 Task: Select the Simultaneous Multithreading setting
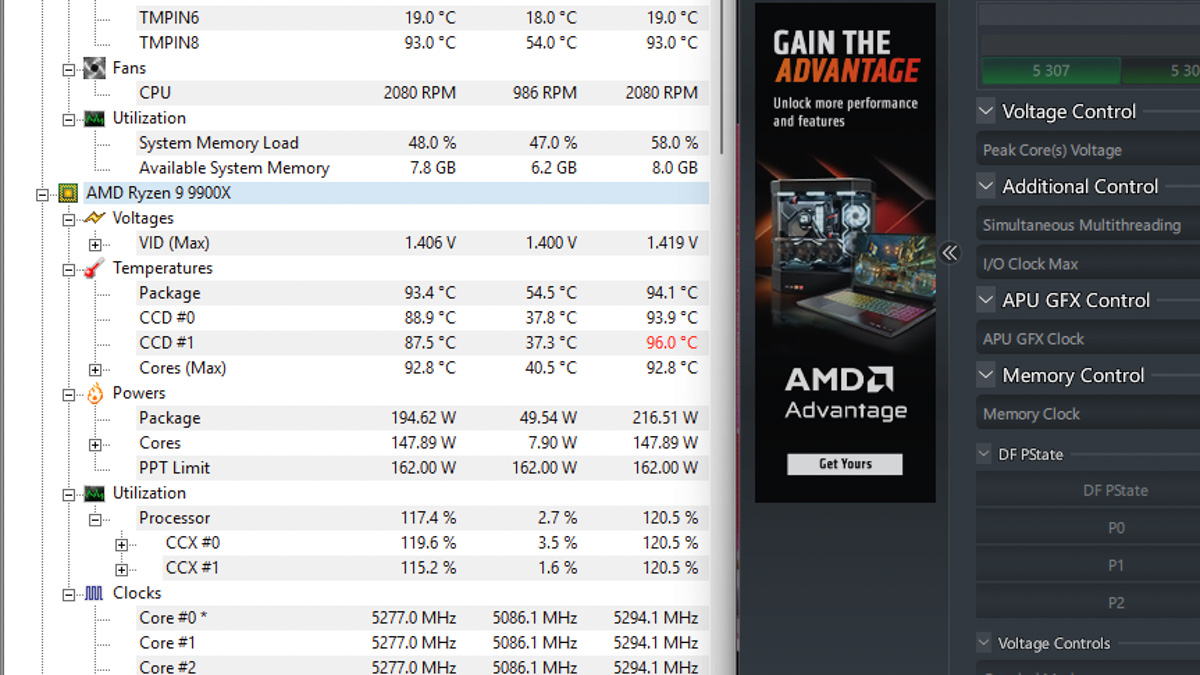coord(1088,225)
